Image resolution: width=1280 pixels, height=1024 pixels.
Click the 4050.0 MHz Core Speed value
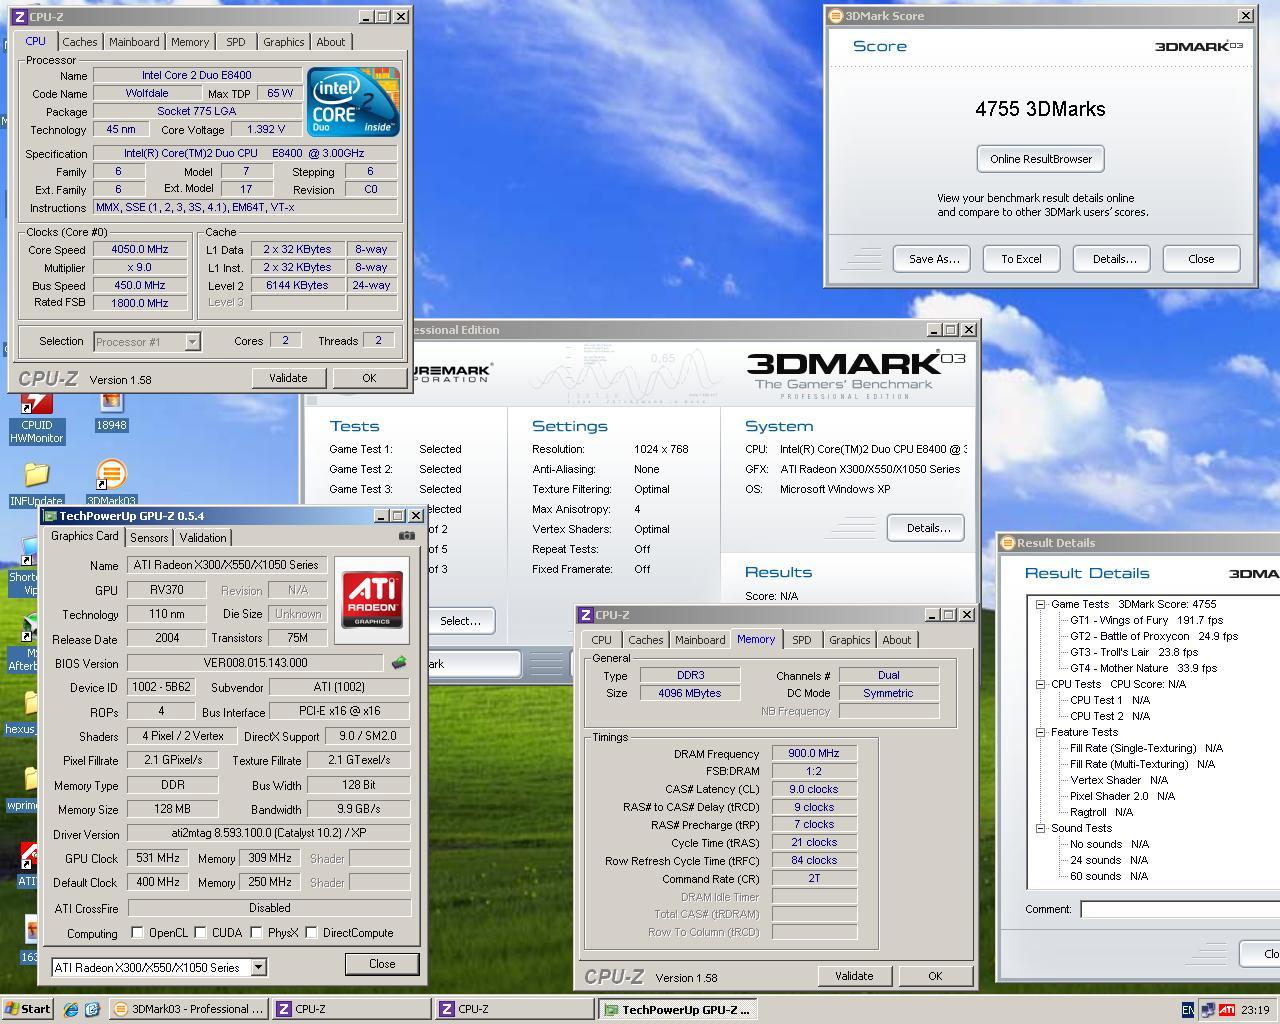click(x=140, y=249)
